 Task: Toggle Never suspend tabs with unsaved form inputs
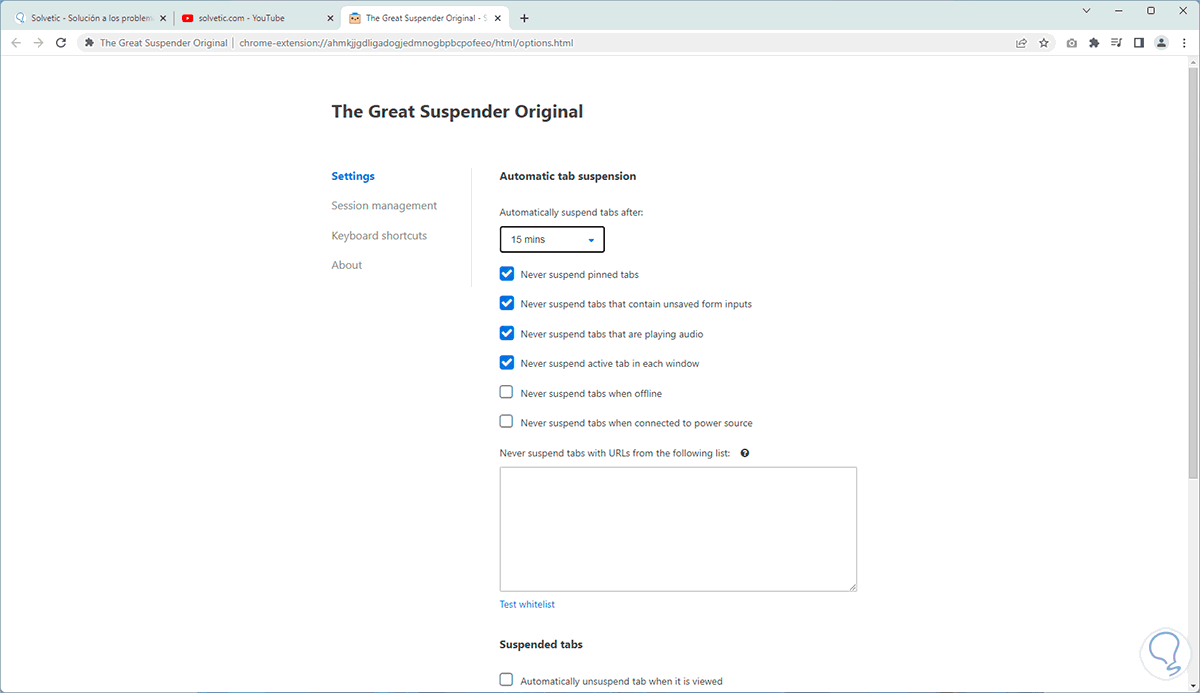point(507,303)
